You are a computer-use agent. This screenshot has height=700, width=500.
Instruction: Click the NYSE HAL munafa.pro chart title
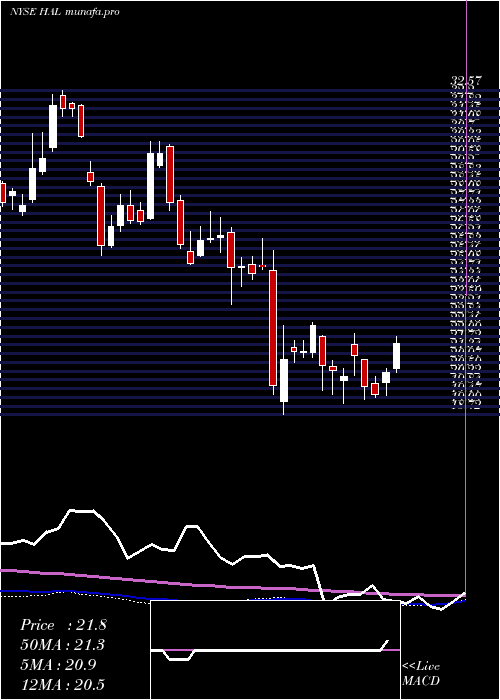(65, 12)
